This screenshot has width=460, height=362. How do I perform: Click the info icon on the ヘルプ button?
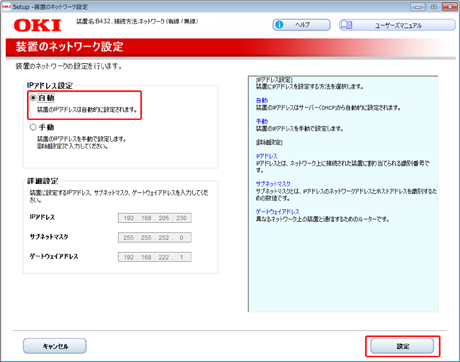point(279,25)
